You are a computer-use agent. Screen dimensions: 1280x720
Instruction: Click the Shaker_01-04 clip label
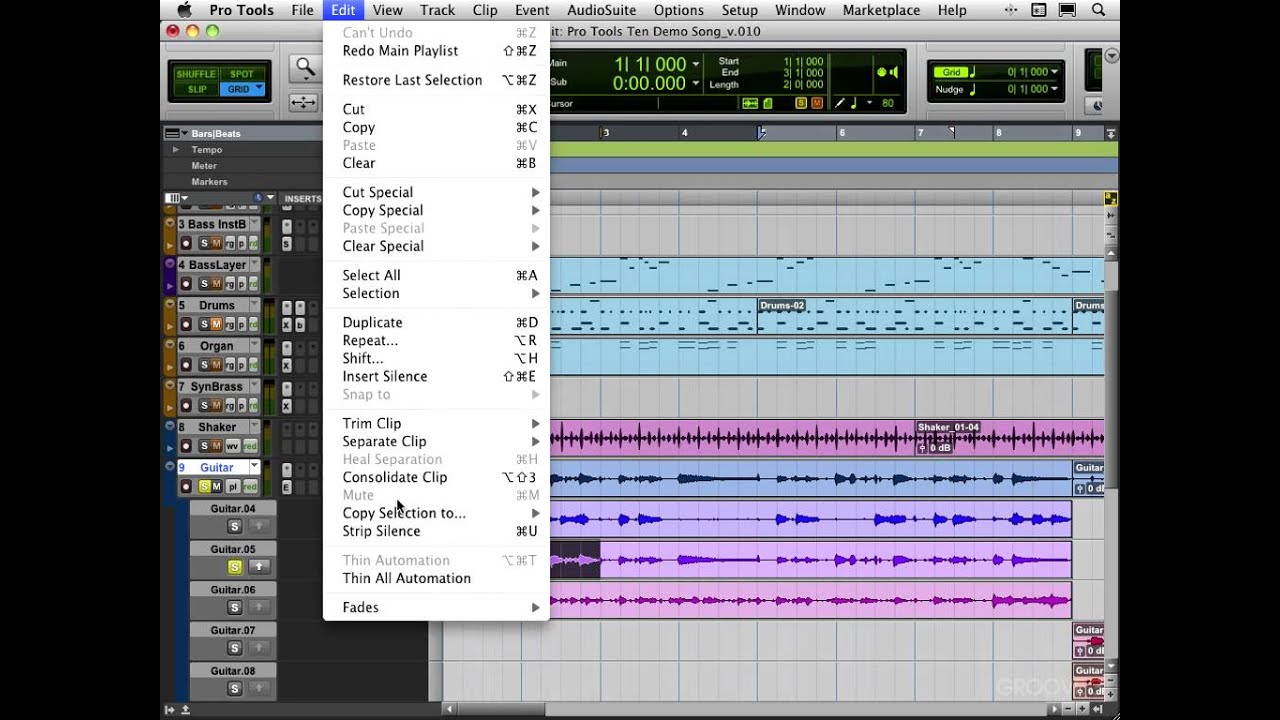coord(949,427)
